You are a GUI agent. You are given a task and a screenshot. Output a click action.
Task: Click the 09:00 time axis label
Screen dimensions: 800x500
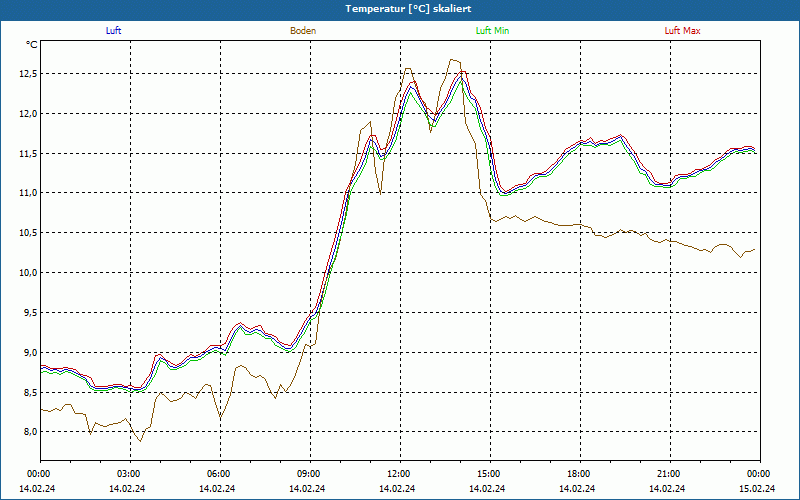click(x=308, y=474)
